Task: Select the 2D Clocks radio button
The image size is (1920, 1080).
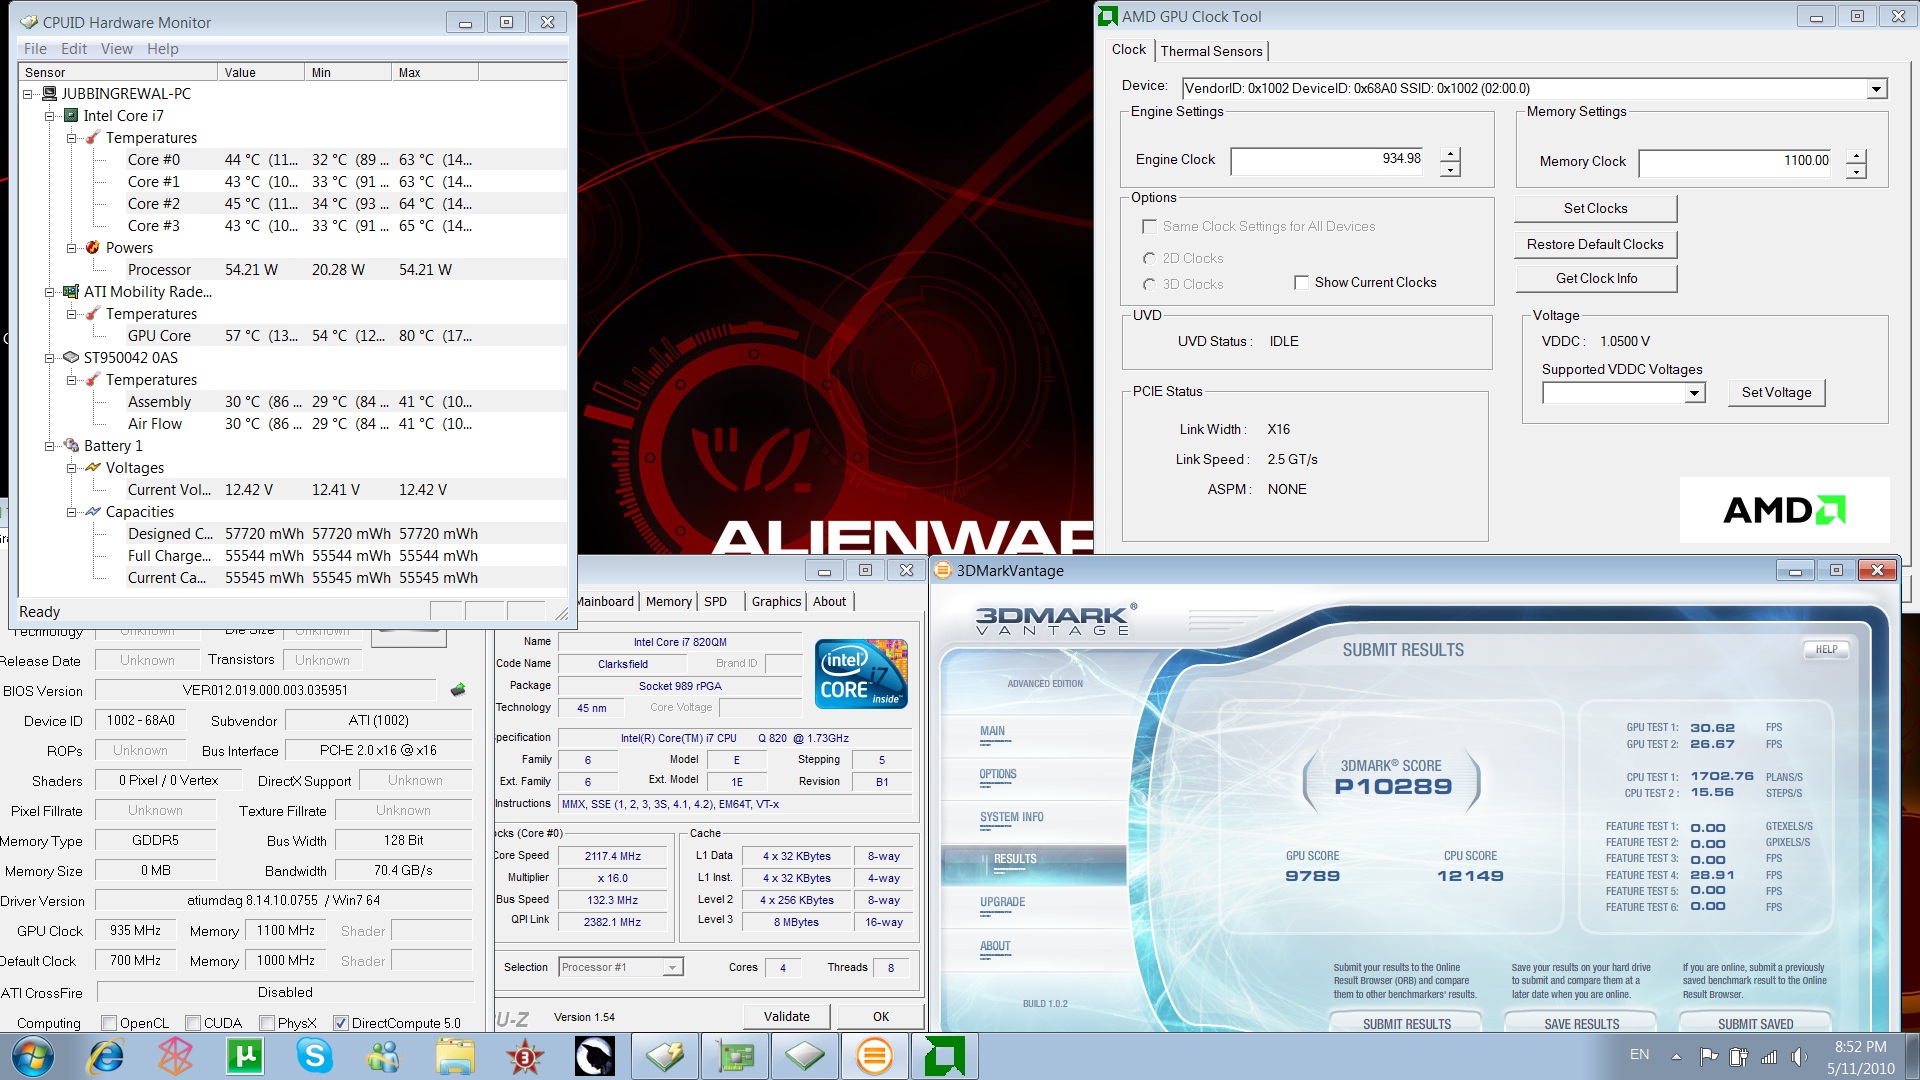Action: [x=1149, y=258]
